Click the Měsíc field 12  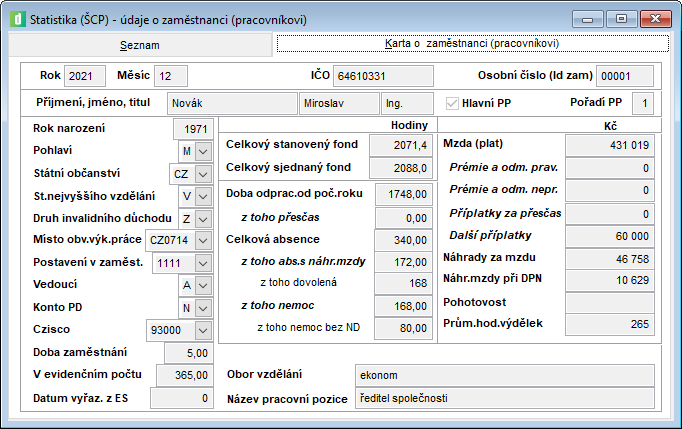click(171, 76)
